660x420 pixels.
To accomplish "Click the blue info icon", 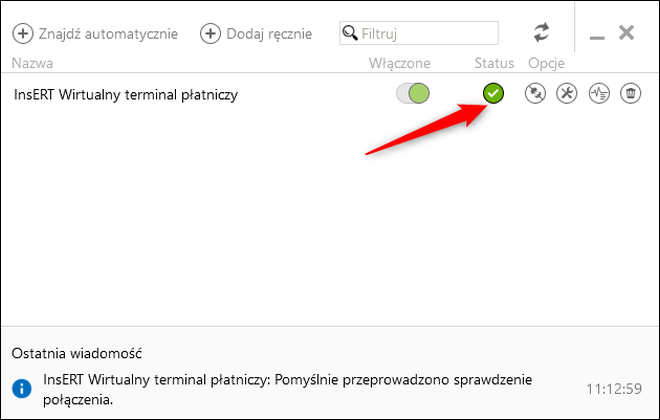I will [22, 388].
